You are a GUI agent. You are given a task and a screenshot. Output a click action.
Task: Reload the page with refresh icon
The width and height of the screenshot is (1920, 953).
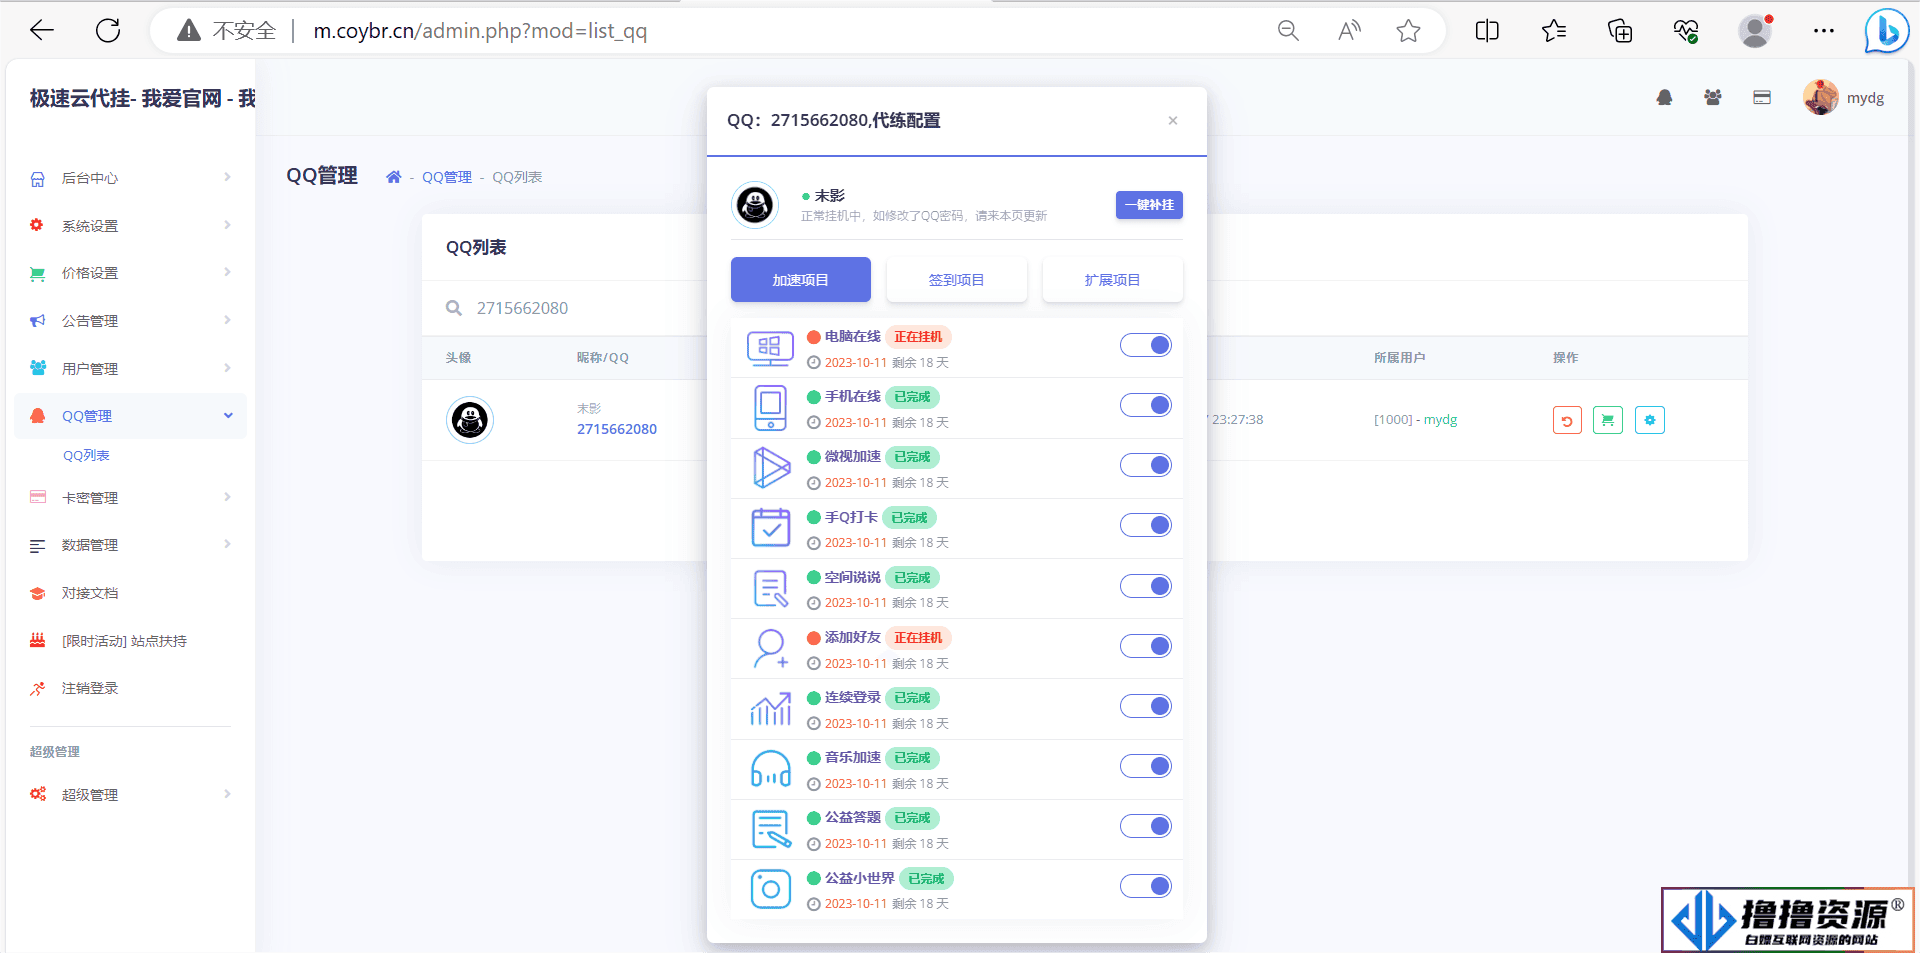(108, 31)
